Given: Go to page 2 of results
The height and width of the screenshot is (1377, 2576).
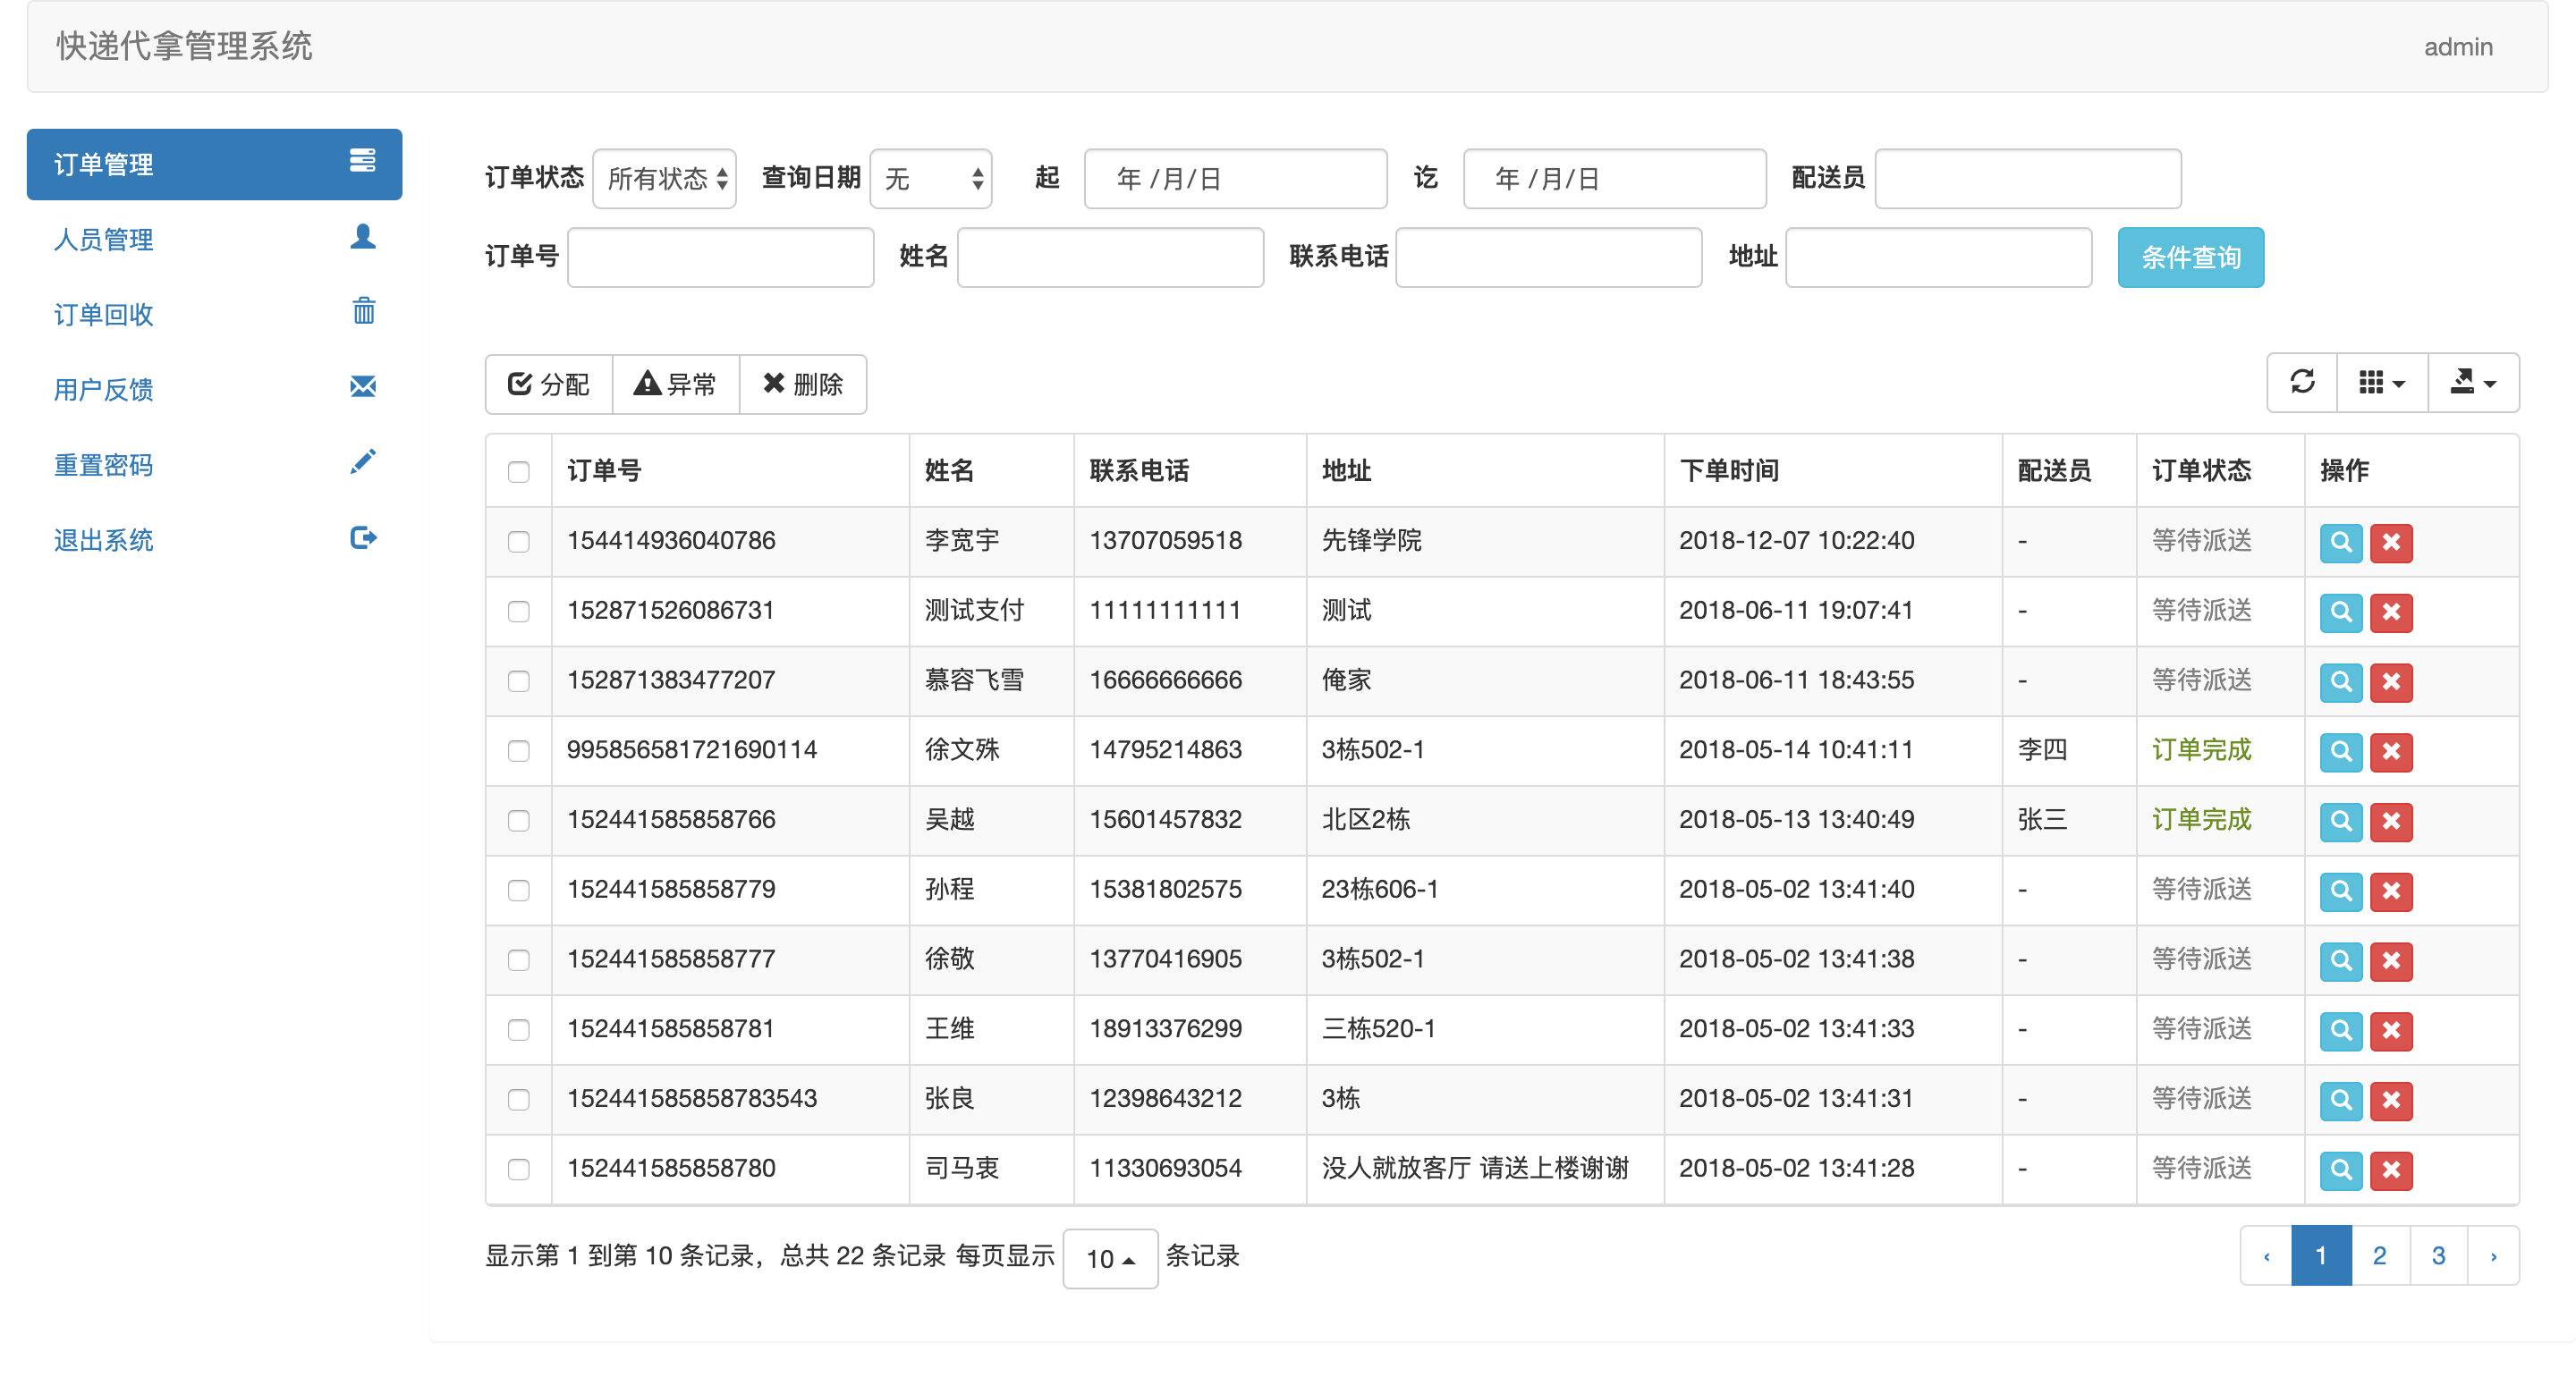Looking at the screenshot, I should [2379, 1256].
